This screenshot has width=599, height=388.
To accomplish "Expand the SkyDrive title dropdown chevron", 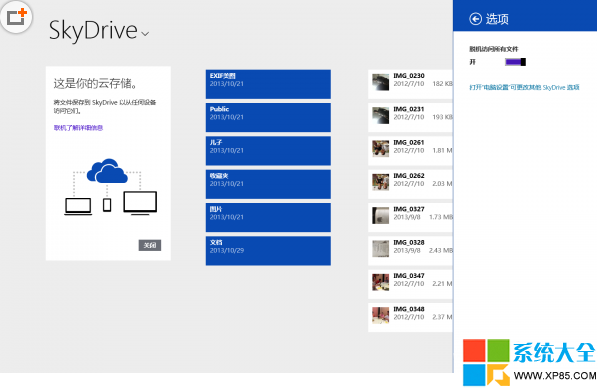I will point(145,34).
